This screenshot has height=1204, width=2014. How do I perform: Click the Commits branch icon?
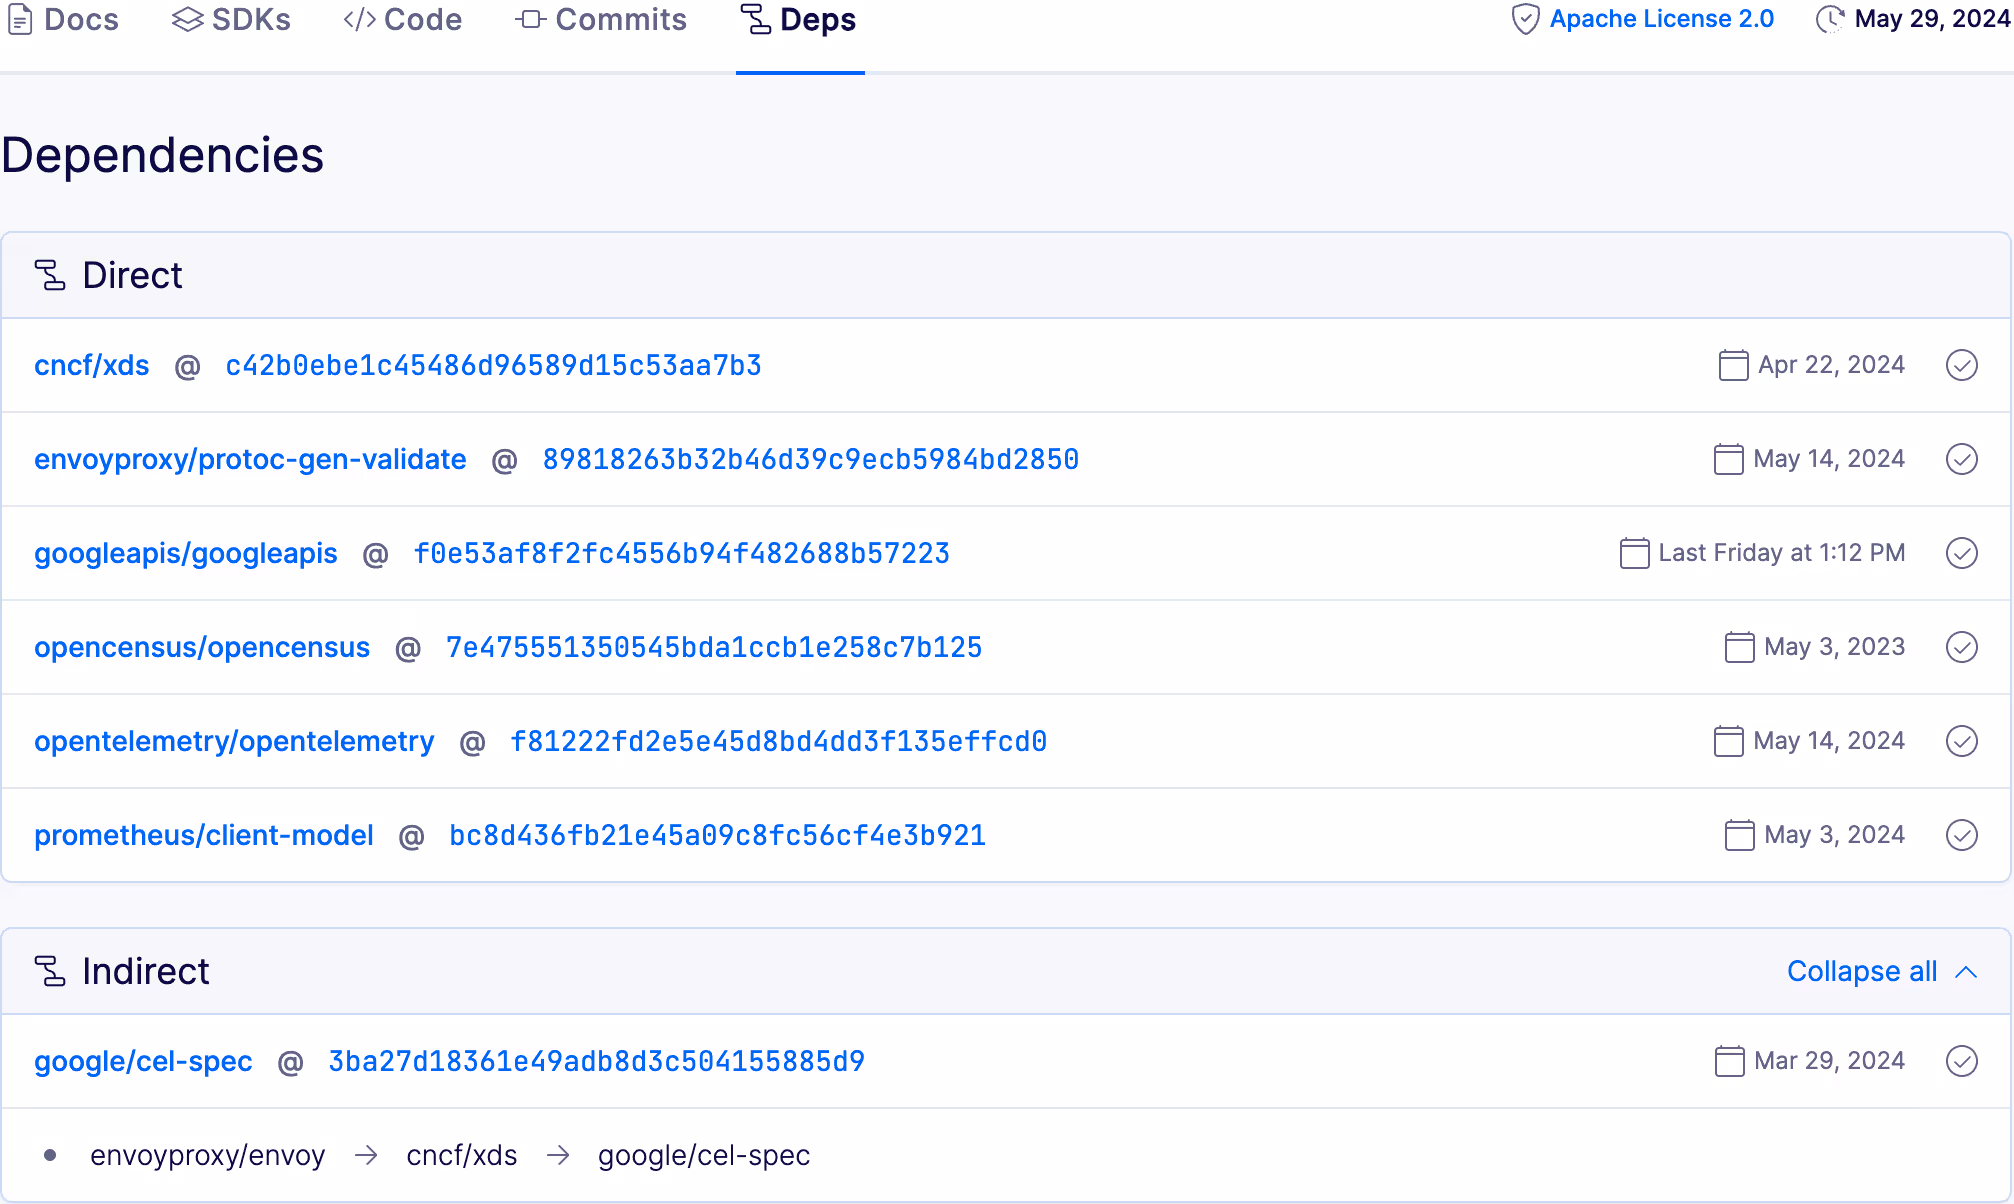tap(531, 18)
